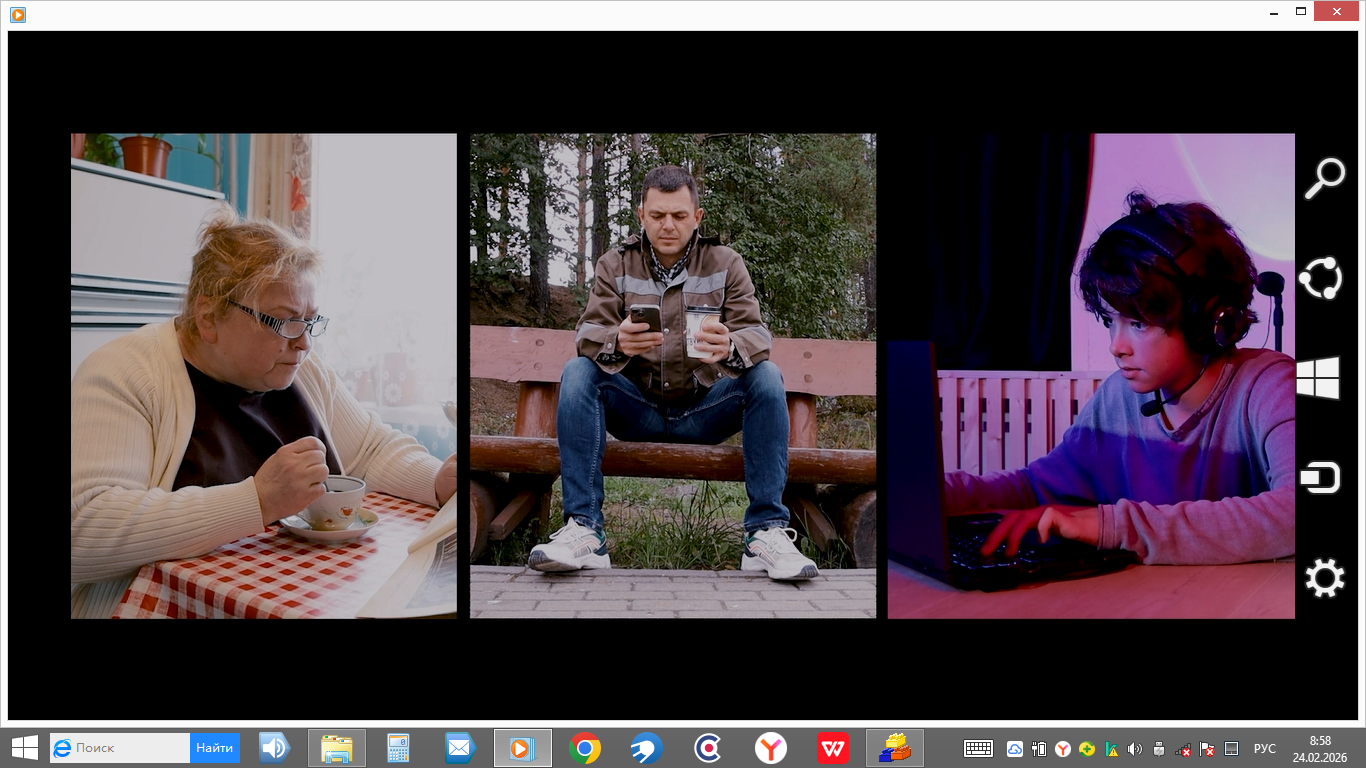The image size is (1366, 768).
Task: Launch WPS Office from the taskbar
Action: pos(833,748)
